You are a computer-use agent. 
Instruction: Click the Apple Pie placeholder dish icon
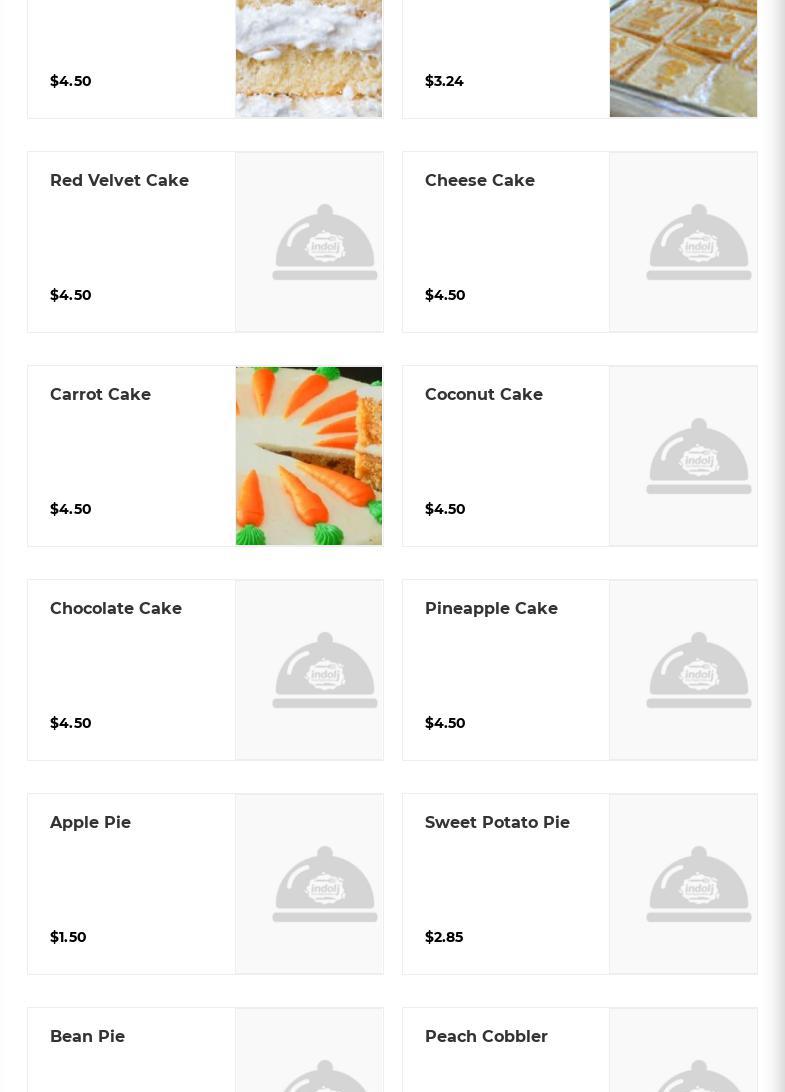[x=324, y=884]
